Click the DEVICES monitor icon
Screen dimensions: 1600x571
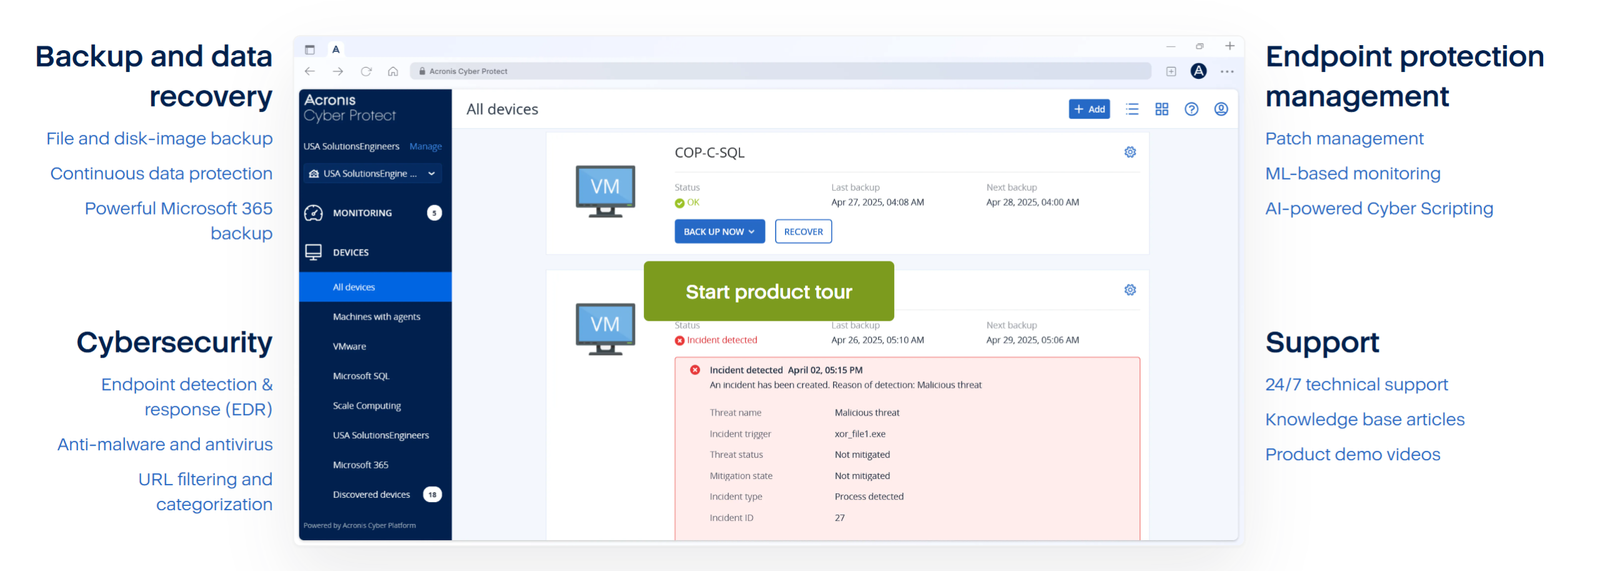click(x=314, y=252)
